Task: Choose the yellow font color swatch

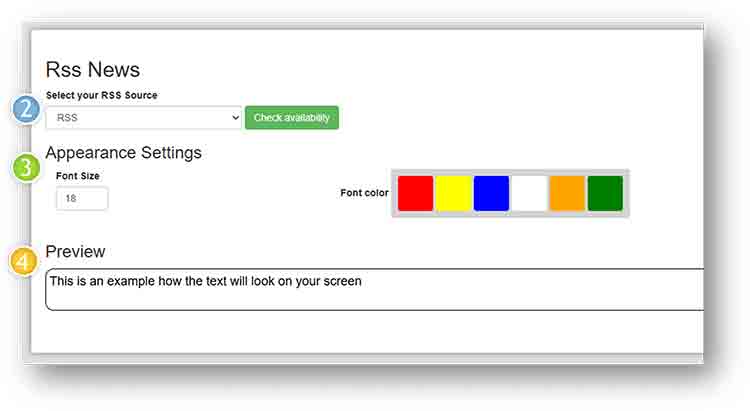Action: pyautogui.click(x=453, y=193)
